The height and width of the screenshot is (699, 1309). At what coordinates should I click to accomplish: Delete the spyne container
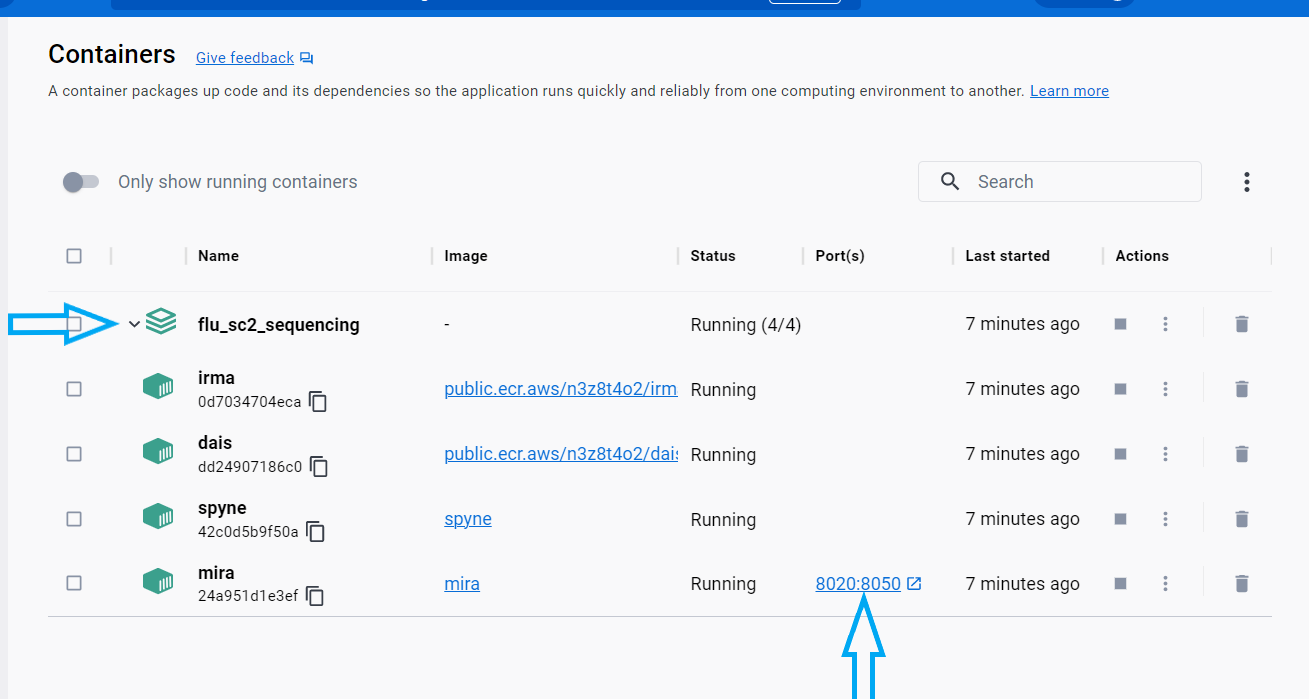coord(1241,519)
